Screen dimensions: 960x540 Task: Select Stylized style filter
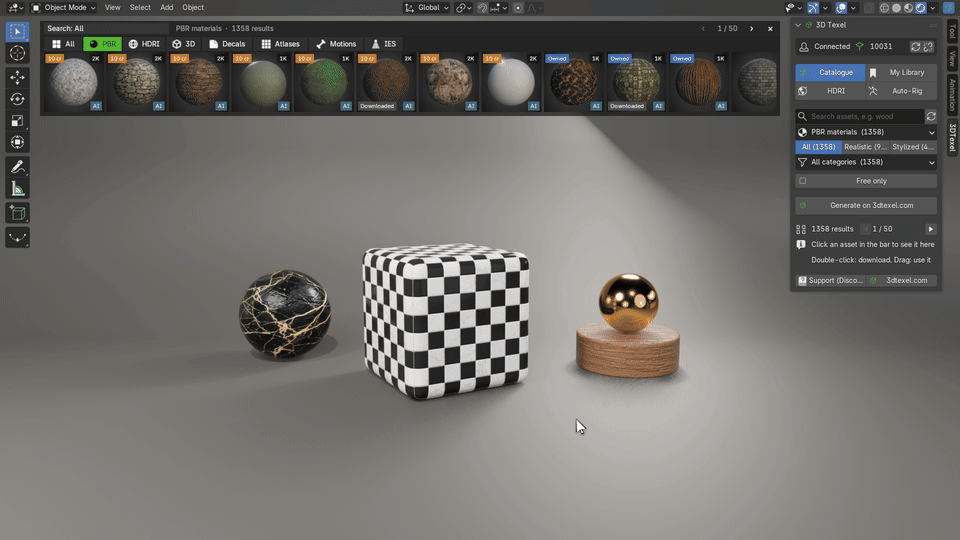tap(913, 147)
